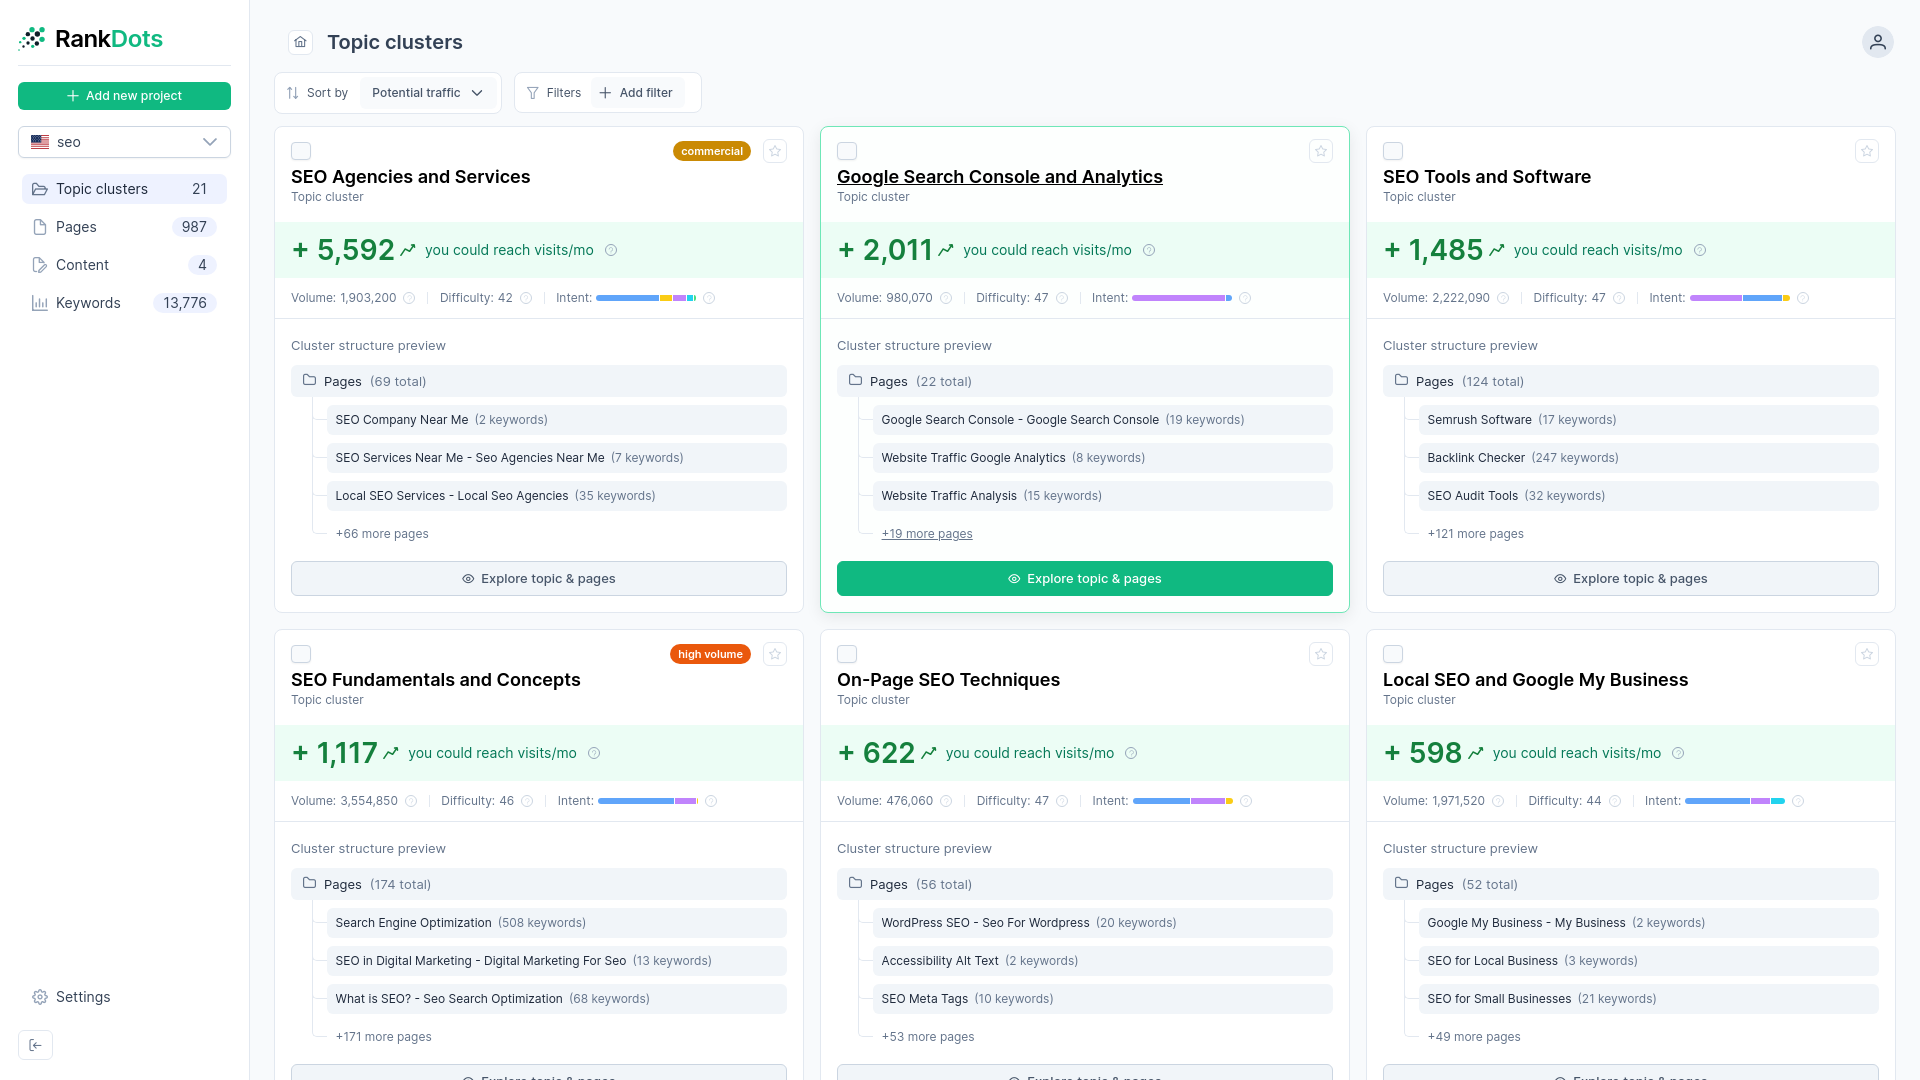
Task: Open Keywords in sidebar
Action: 124,303
